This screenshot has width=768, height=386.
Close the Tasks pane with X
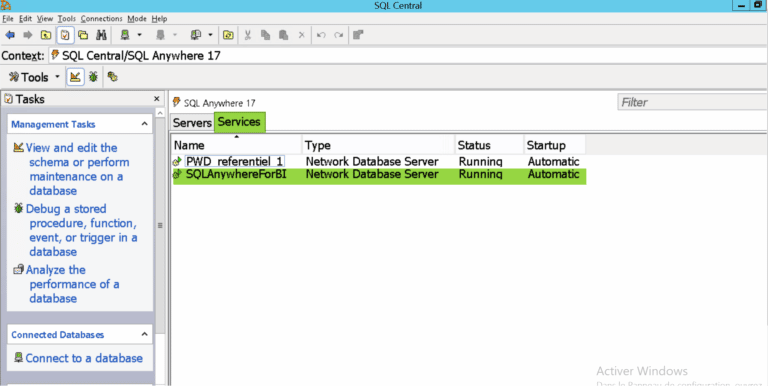pos(157,99)
